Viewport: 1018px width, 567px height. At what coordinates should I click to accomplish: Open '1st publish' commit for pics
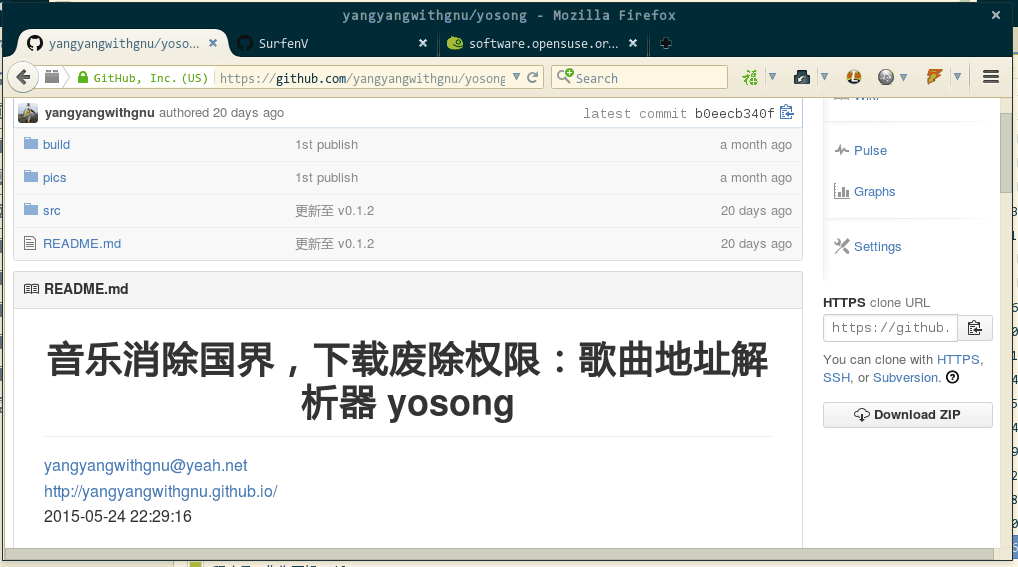[327, 178]
